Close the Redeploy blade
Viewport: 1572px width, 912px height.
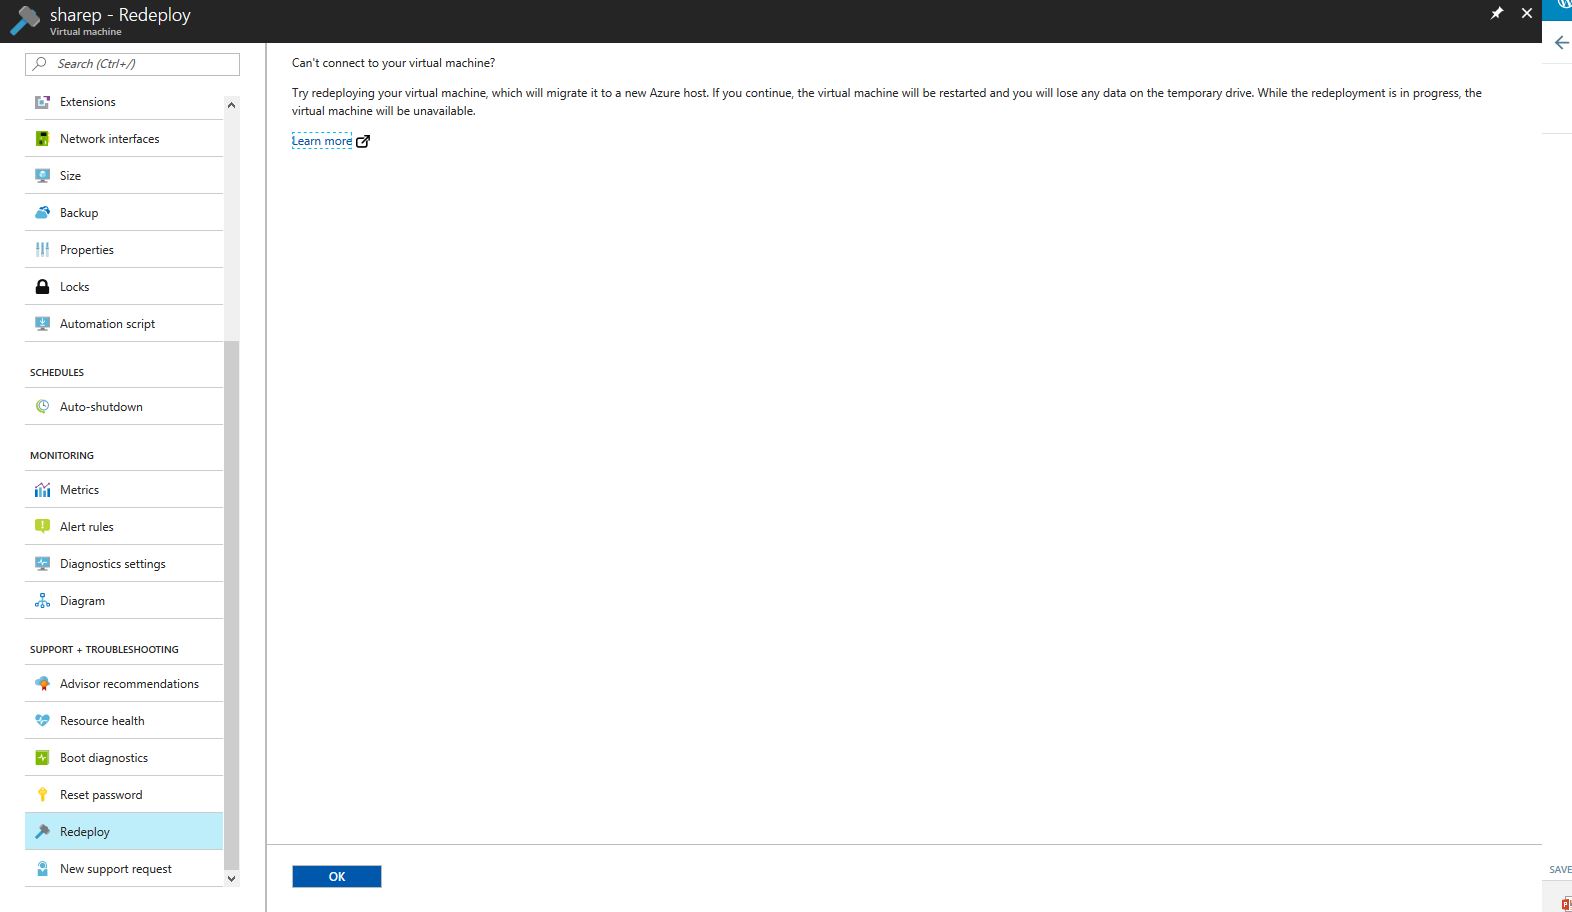point(1526,14)
